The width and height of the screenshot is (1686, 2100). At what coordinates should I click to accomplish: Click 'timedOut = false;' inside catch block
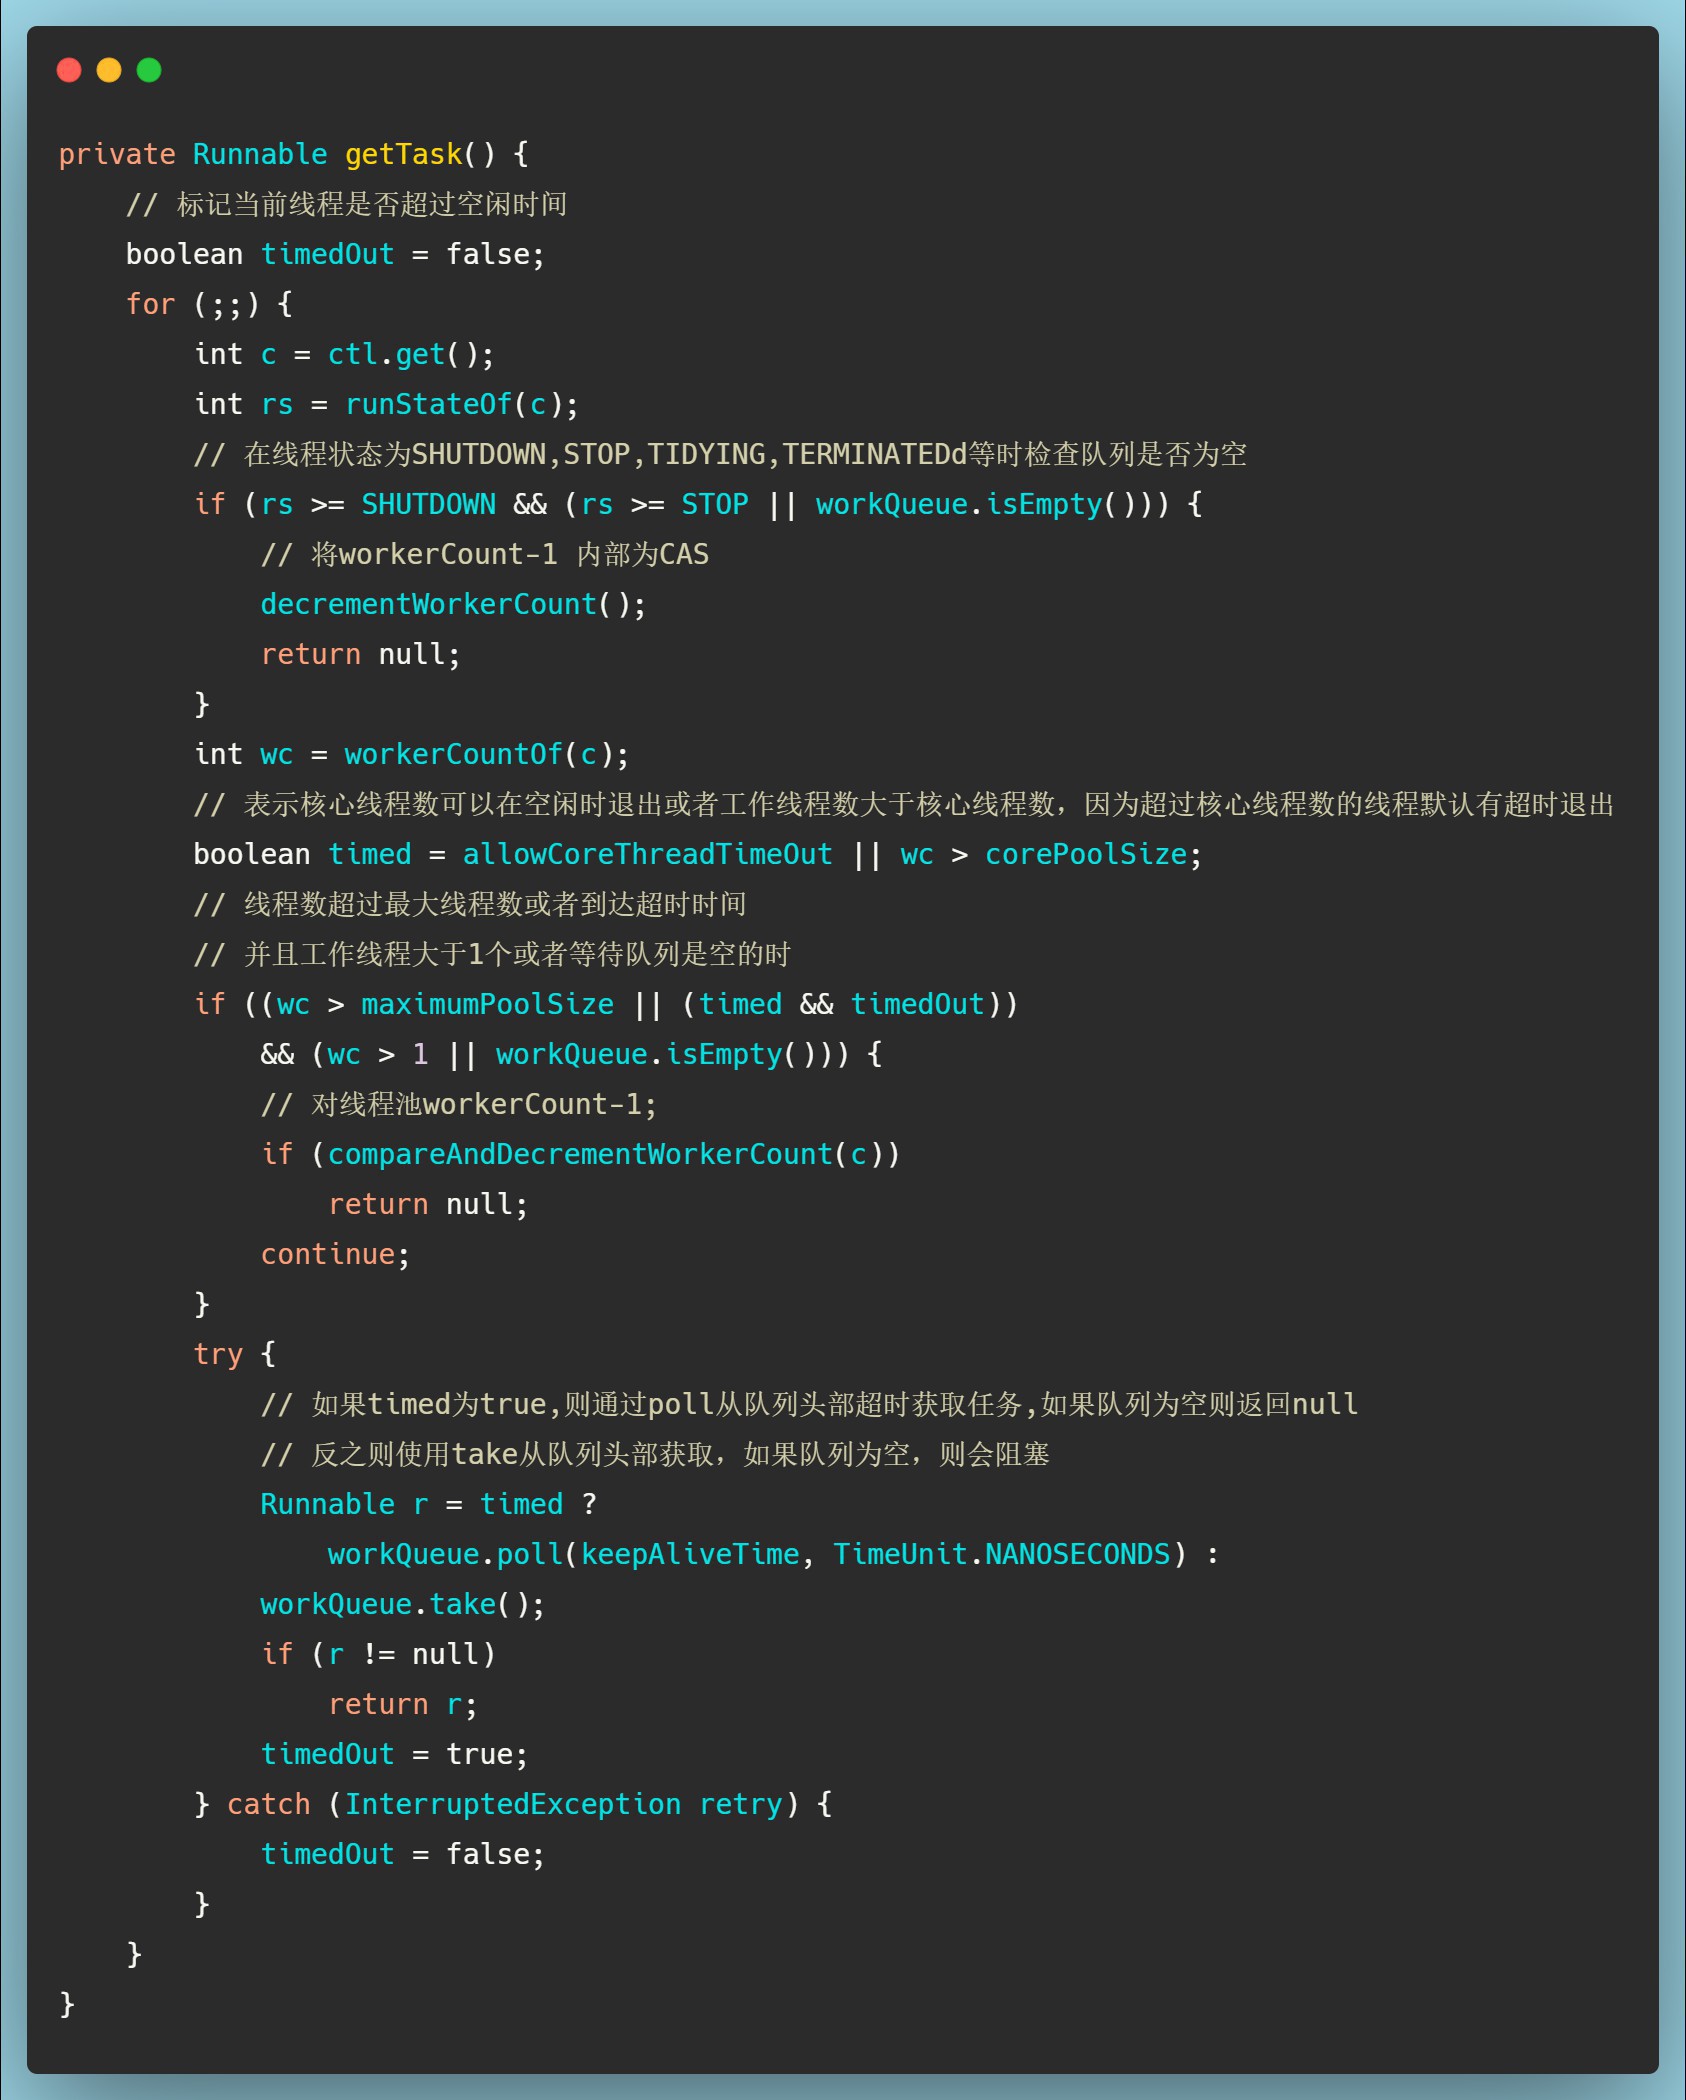pyautogui.click(x=403, y=1854)
